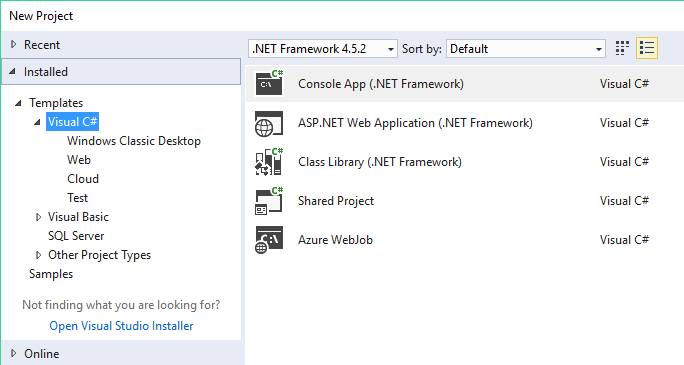Open the Sort by Default dropdown
Viewport: 684px width, 365px height.
[x=526, y=48]
